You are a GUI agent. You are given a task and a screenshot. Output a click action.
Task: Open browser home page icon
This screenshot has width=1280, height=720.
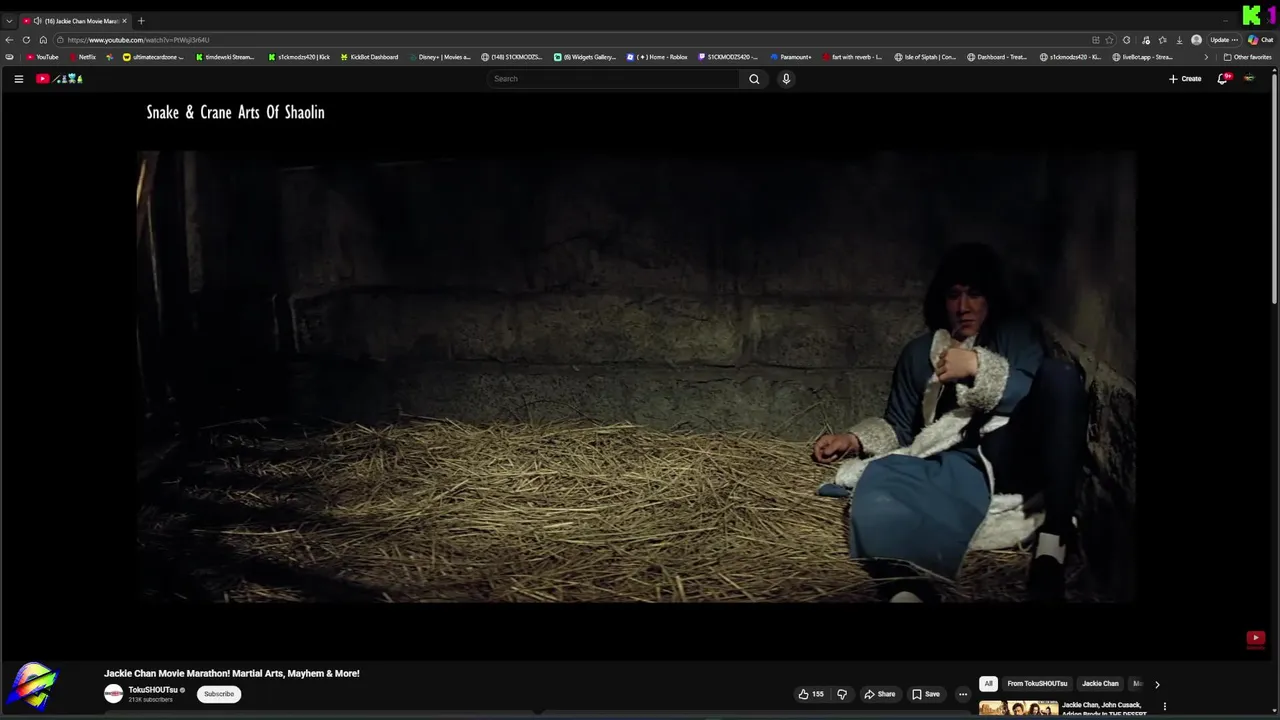(43, 40)
